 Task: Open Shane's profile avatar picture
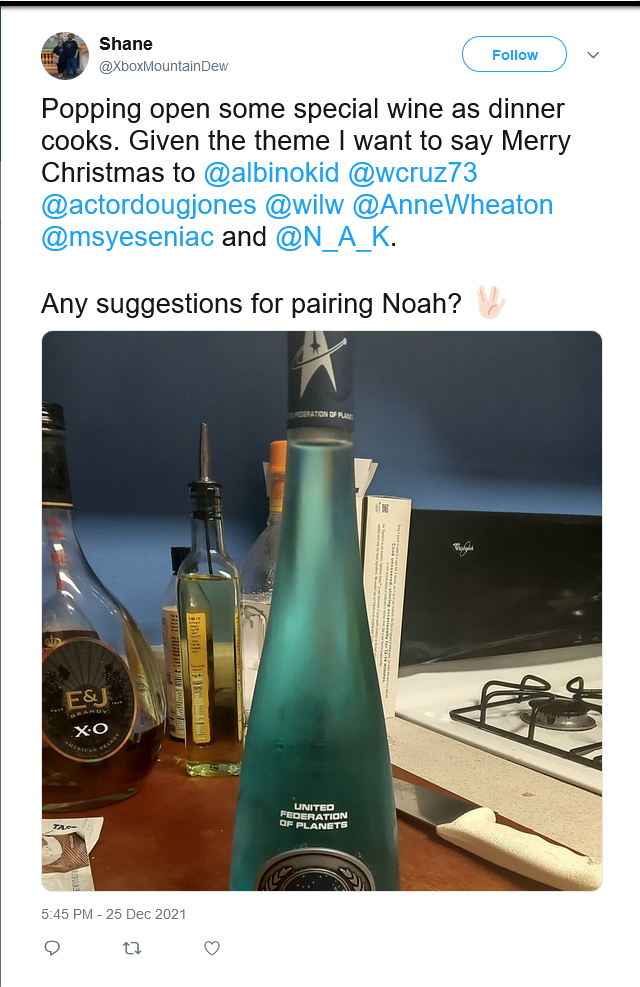tap(65, 56)
